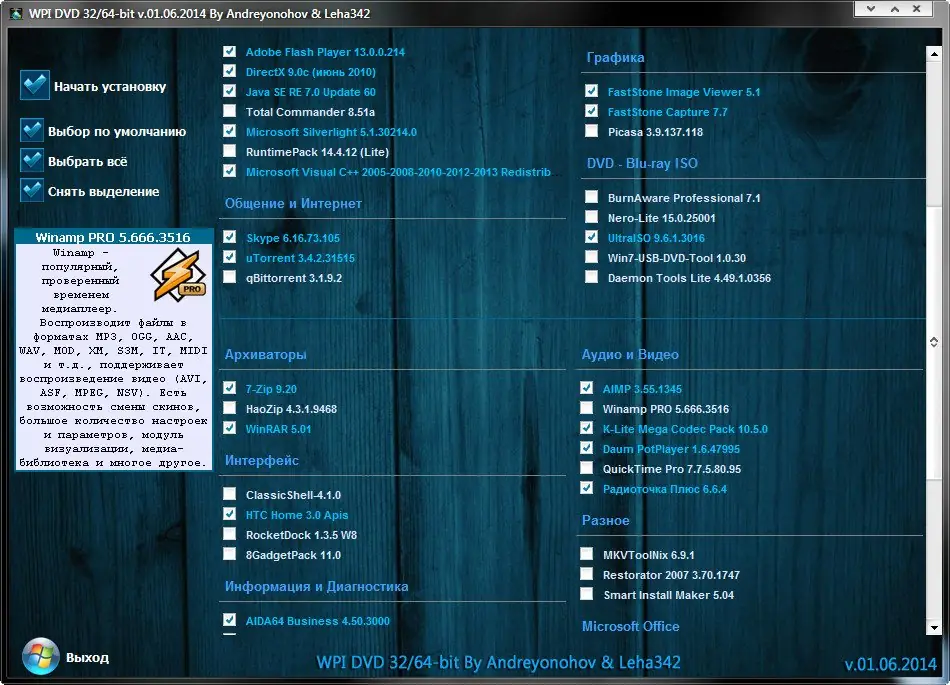Click the Winamp PRO 5.666.3516 description title

pyautogui.click(x=113, y=237)
